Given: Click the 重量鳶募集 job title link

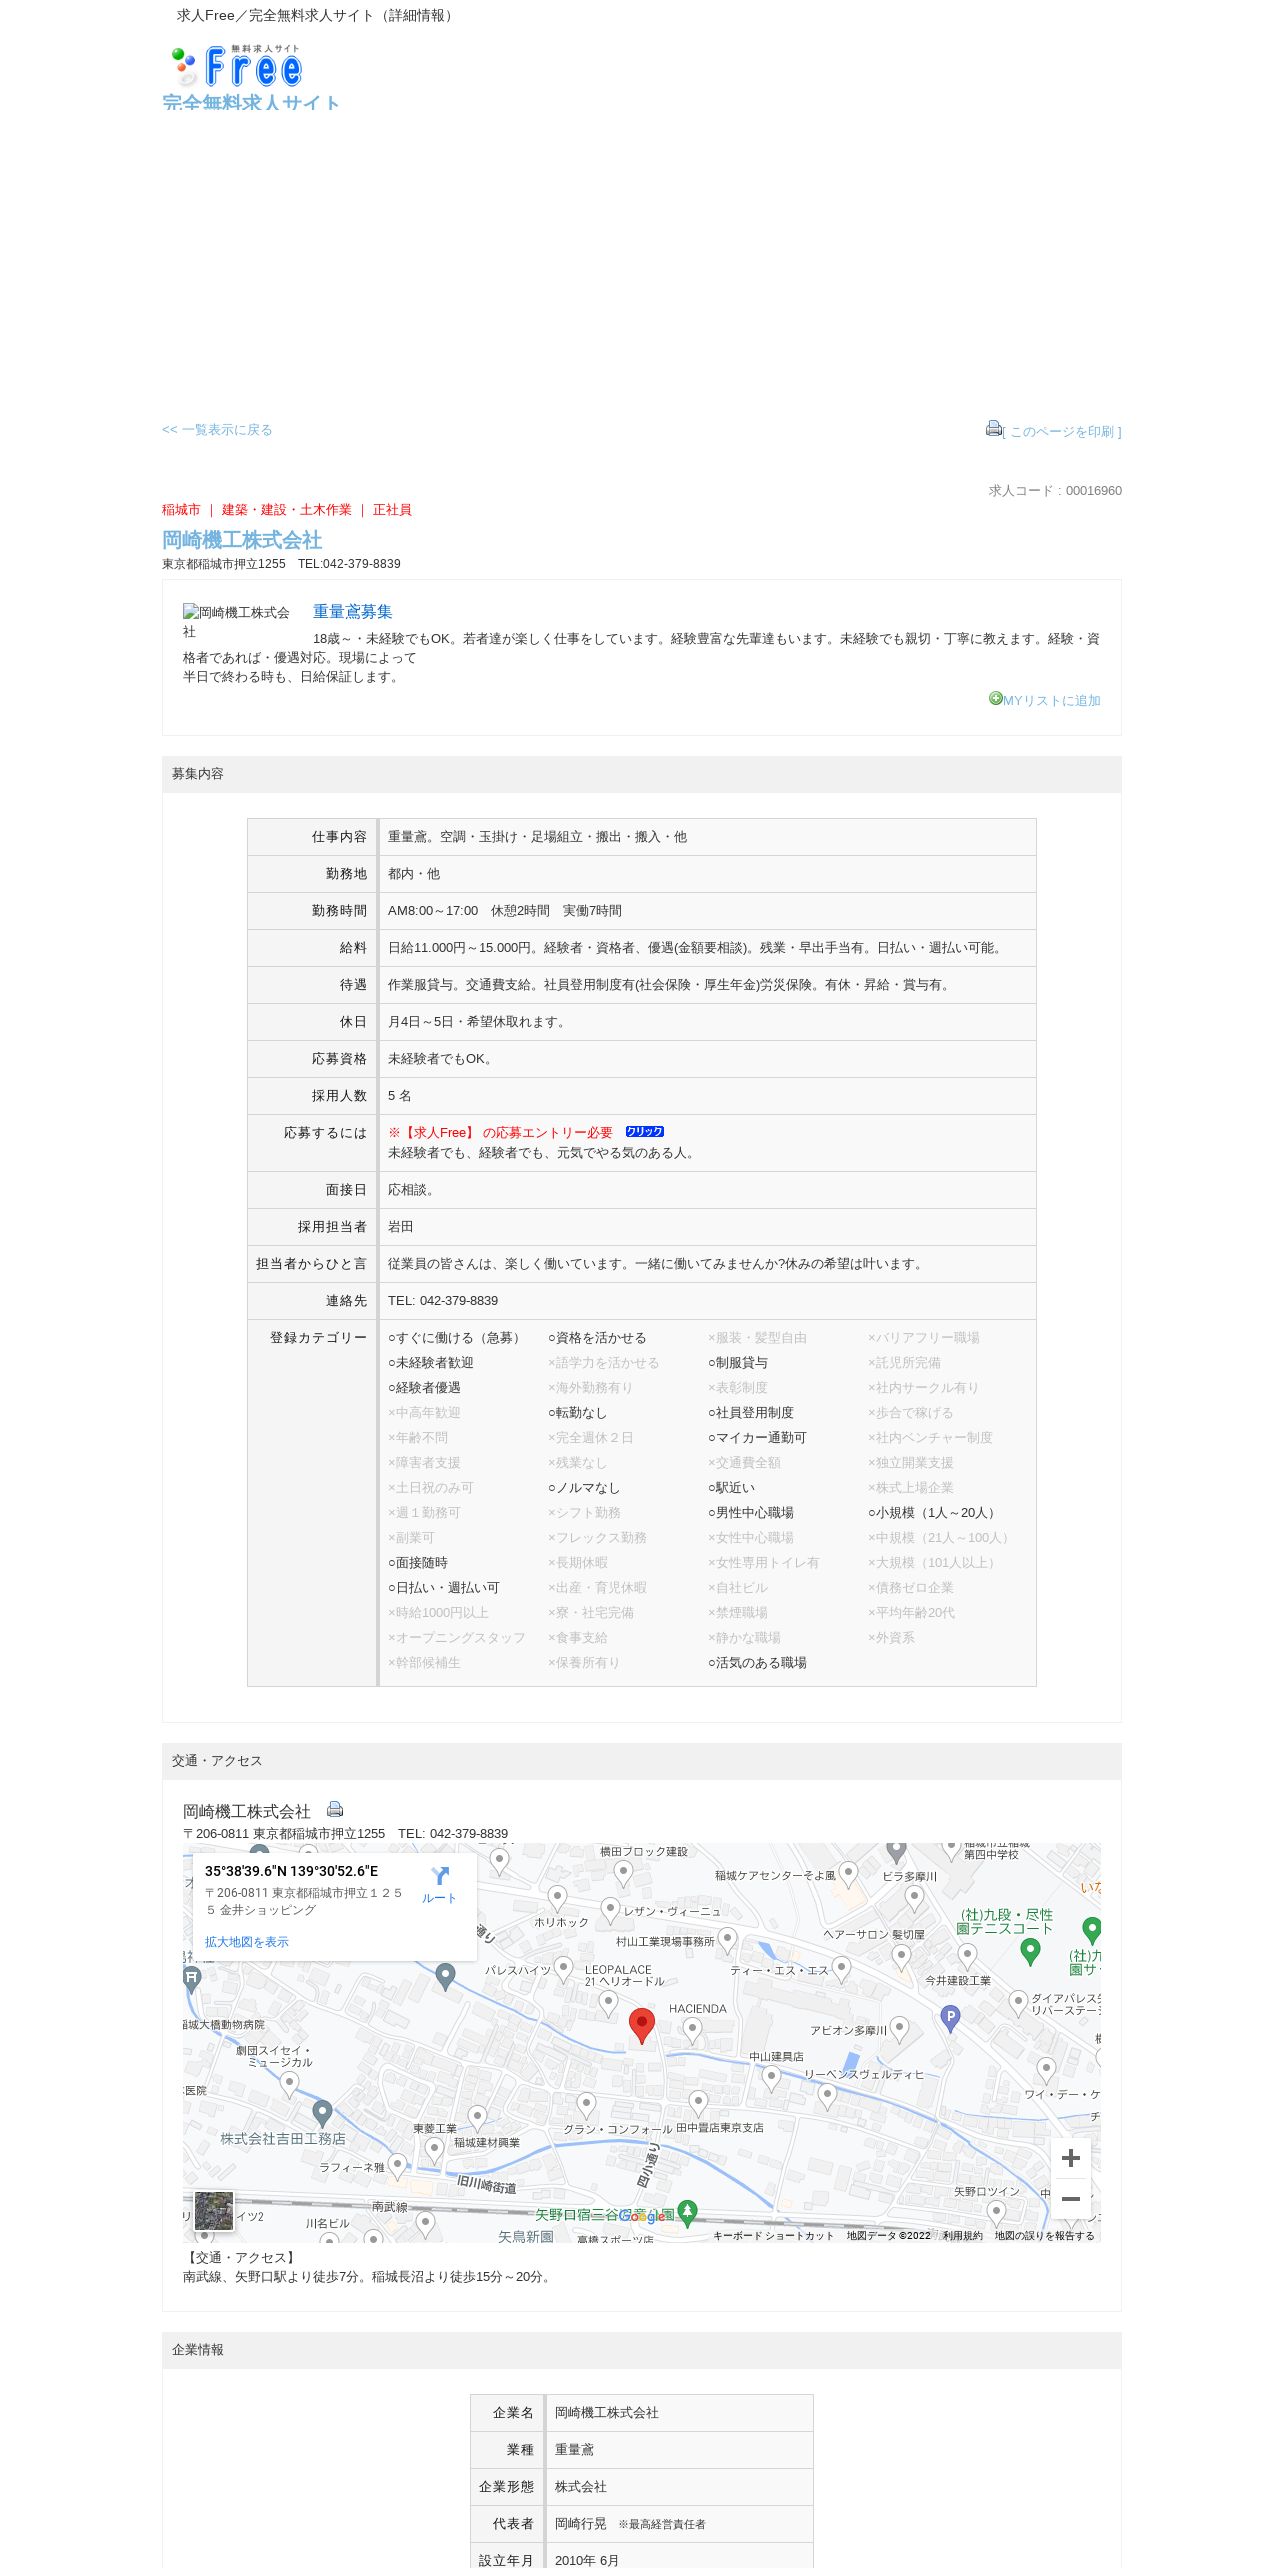Looking at the screenshot, I should (353, 612).
